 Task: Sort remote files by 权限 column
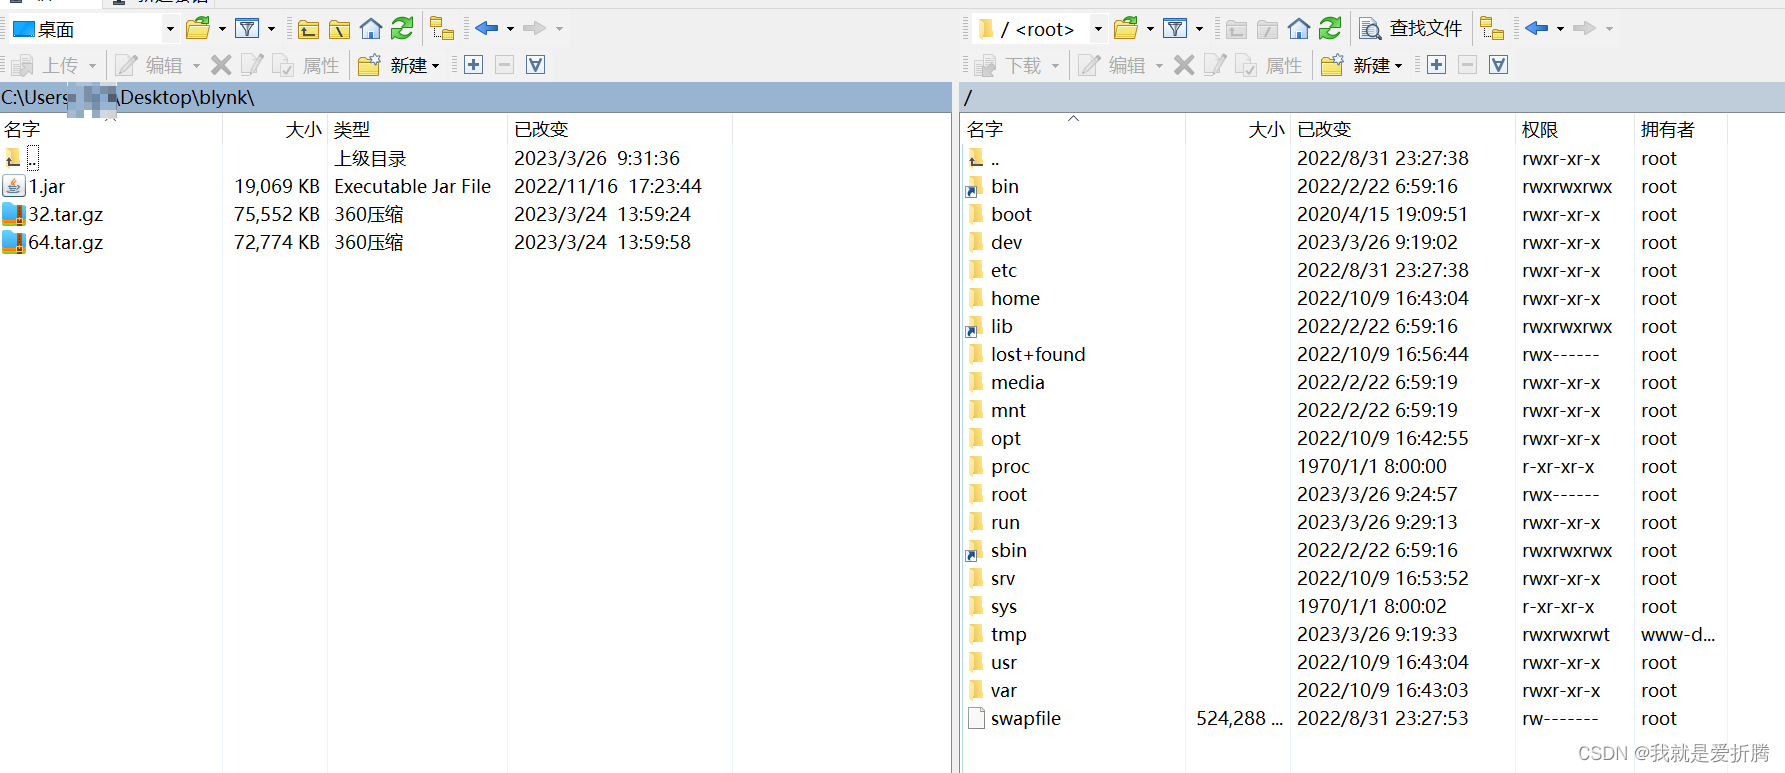point(1574,129)
